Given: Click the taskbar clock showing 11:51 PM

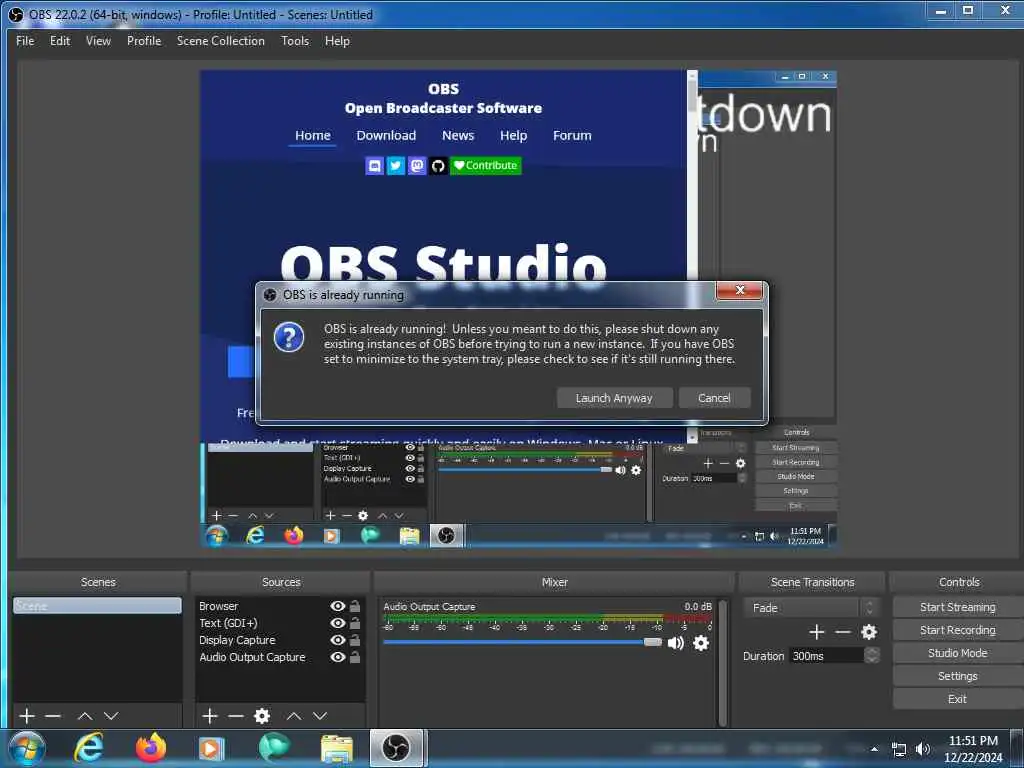Looking at the screenshot, I should [x=973, y=749].
